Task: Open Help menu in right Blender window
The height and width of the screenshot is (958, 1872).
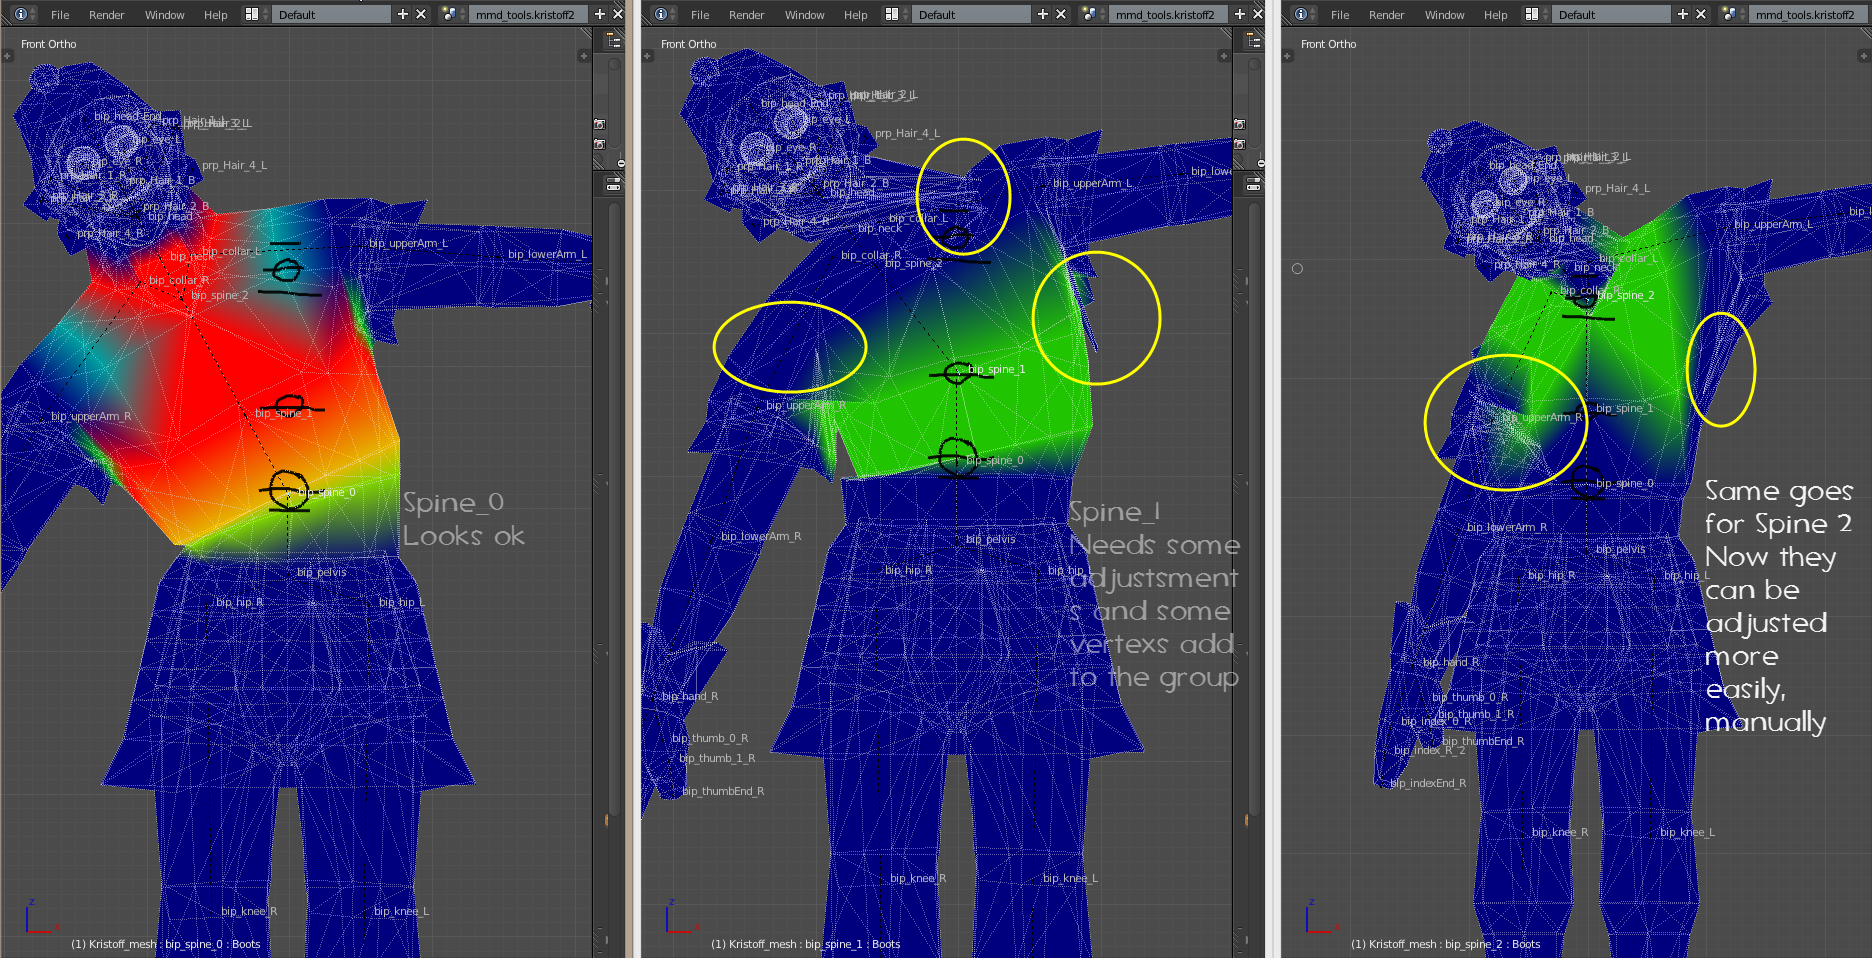Action: click(1496, 15)
